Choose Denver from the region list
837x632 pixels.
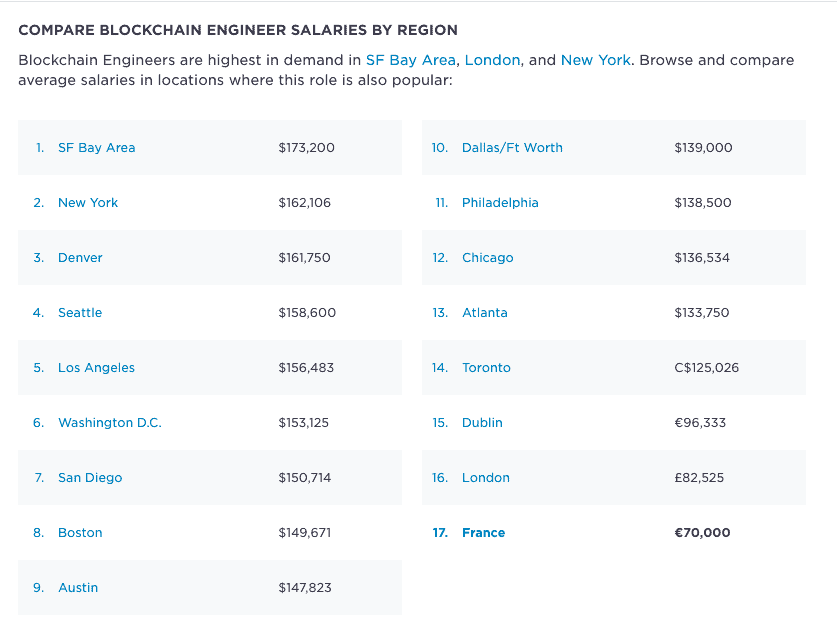(80, 257)
